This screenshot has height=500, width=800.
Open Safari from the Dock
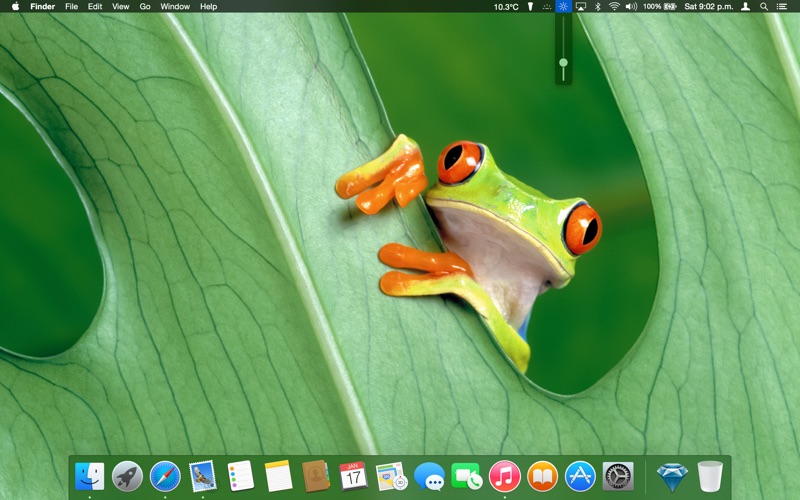[165, 476]
